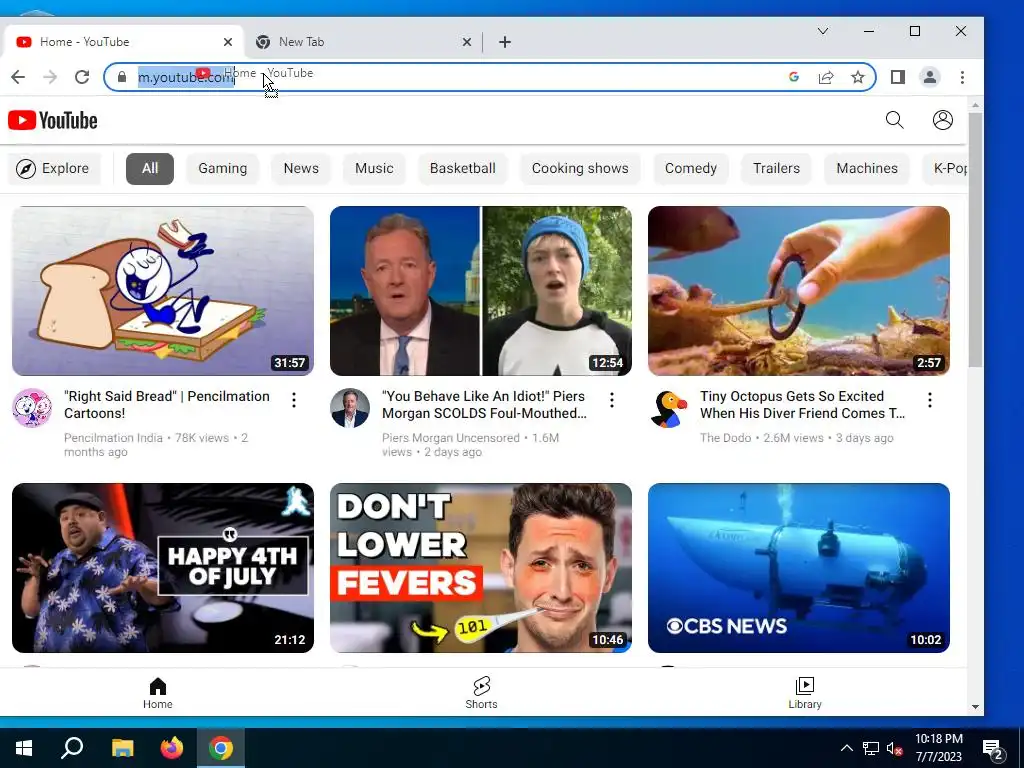The height and width of the screenshot is (768, 1024).
Task: Click the "You Behave Like An Idiot!" title
Action: coord(484,405)
